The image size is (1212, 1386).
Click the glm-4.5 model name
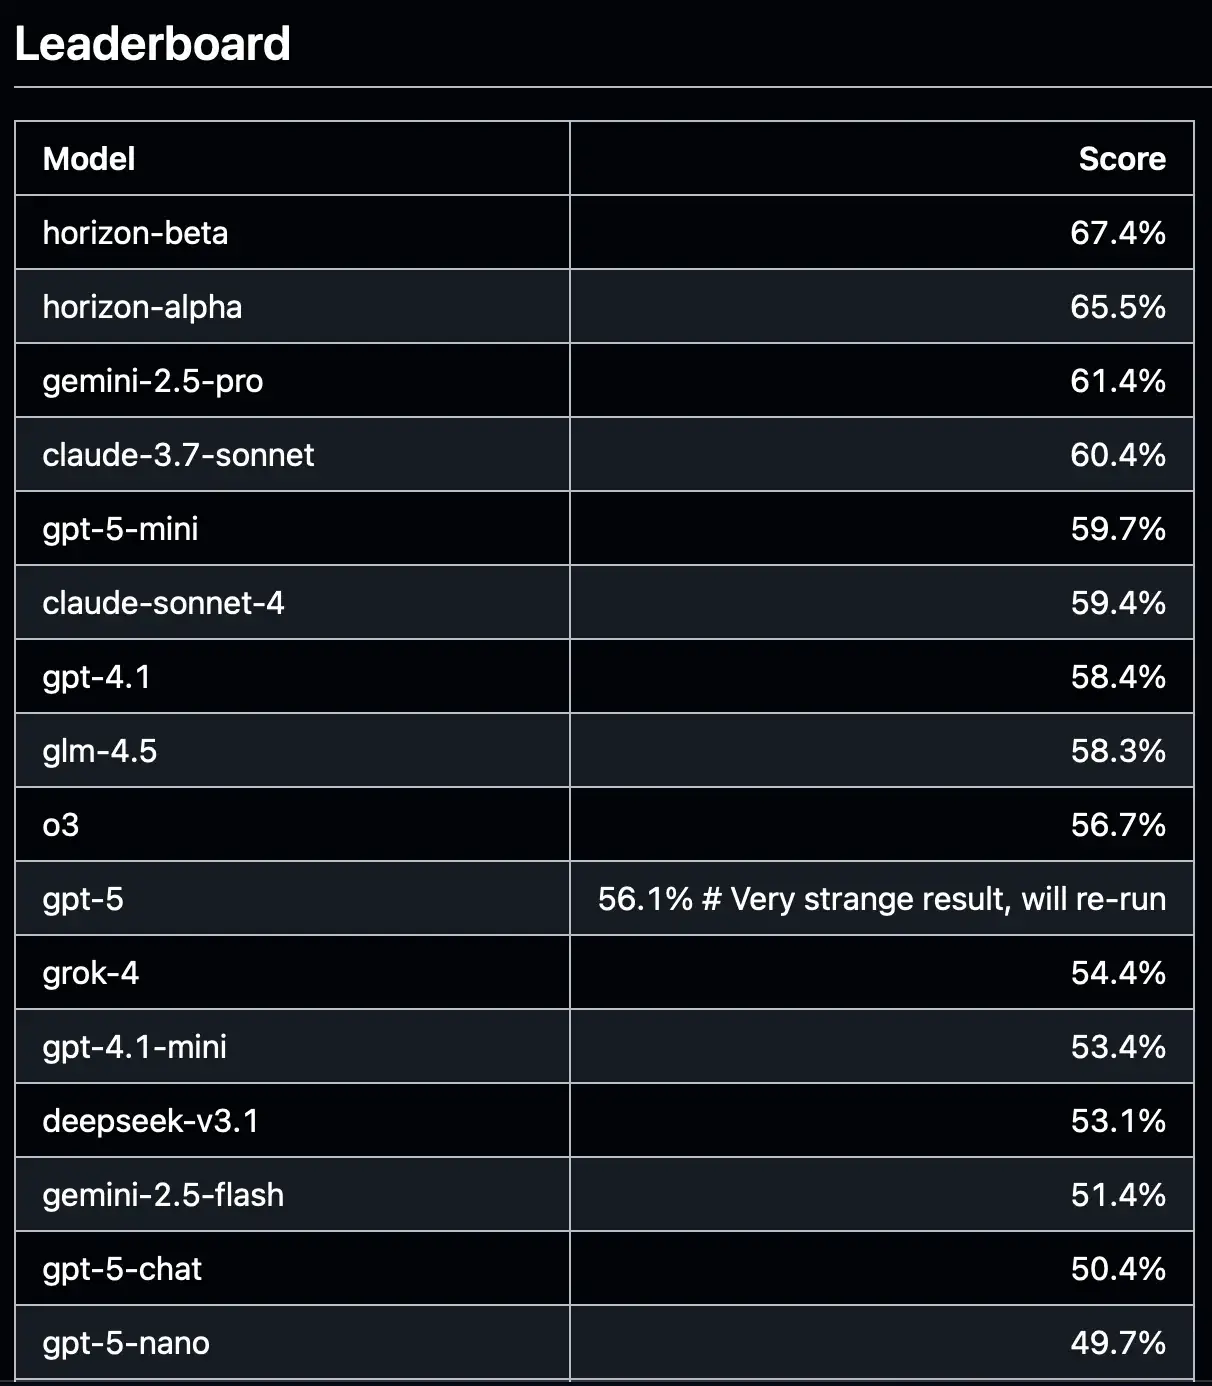[100, 751]
